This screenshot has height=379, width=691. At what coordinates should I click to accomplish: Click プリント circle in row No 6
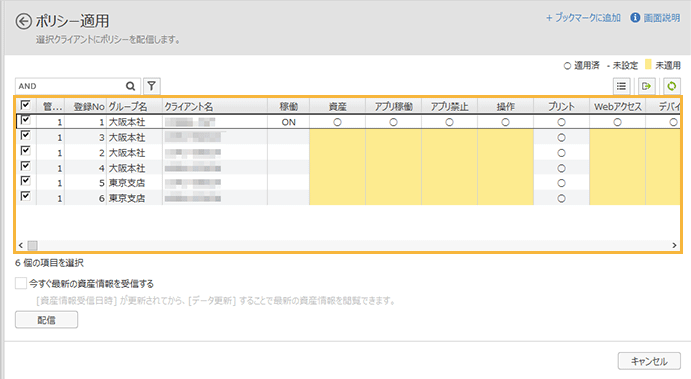[x=561, y=198]
